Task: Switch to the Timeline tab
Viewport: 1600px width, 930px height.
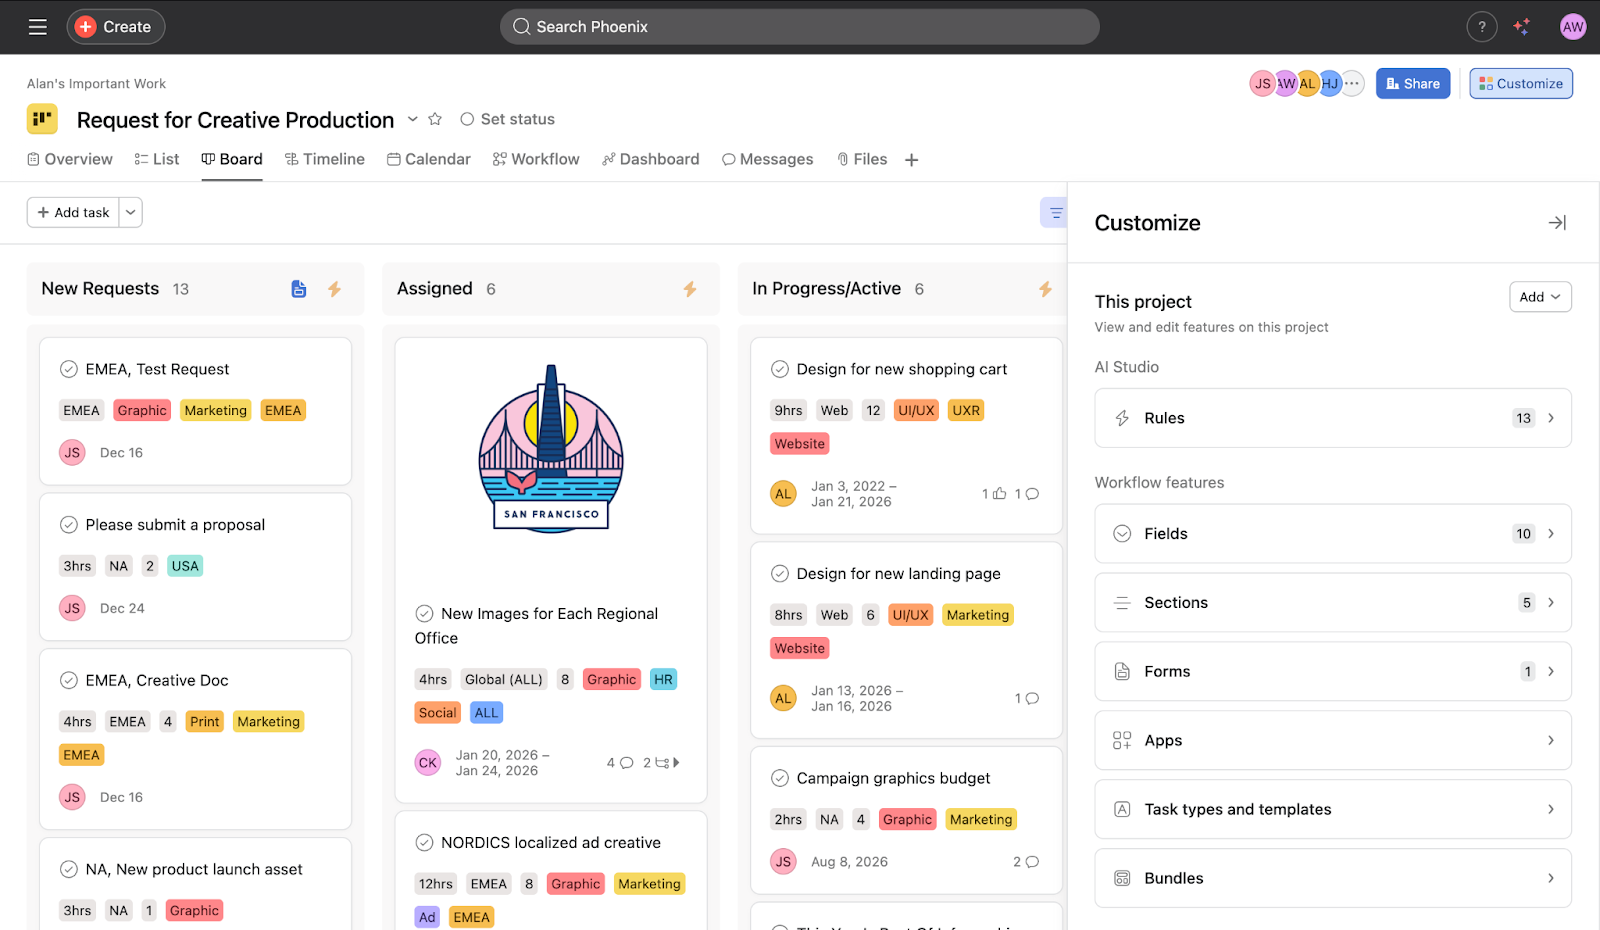Action: 325,159
